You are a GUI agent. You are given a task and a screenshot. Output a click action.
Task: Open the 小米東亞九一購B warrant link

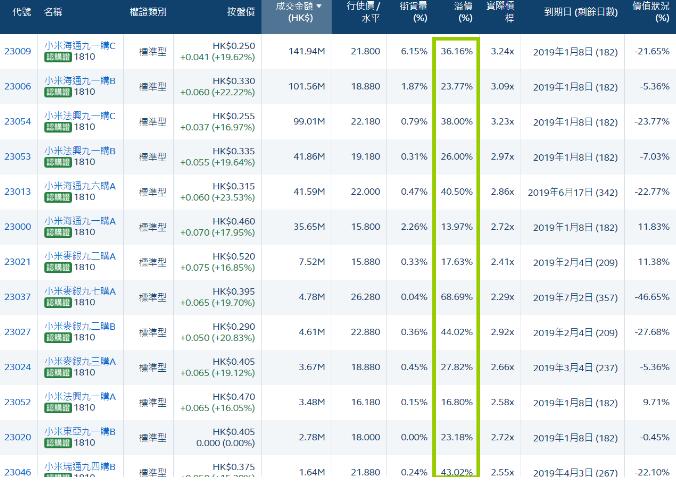80,431
